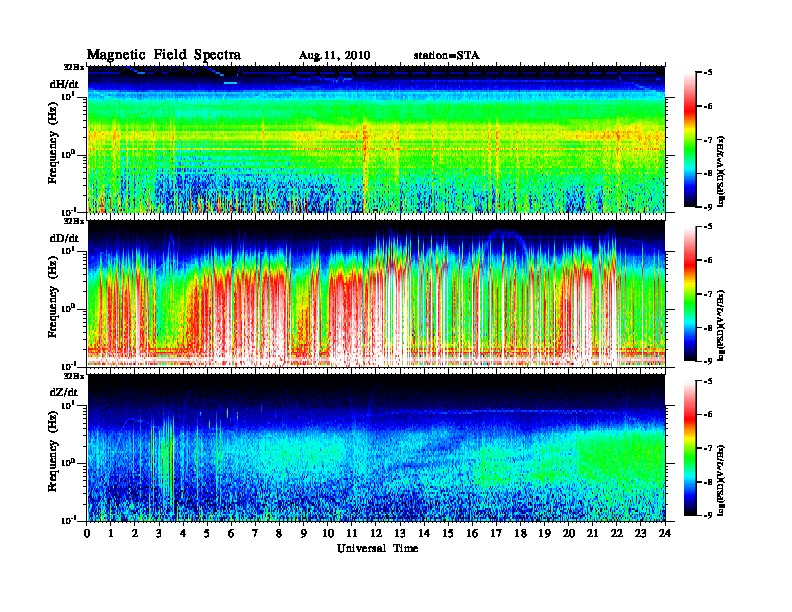The image size is (792, 612).
Task: Click hour tick label "17" on time axis
Action: click(x=496, y=533)
